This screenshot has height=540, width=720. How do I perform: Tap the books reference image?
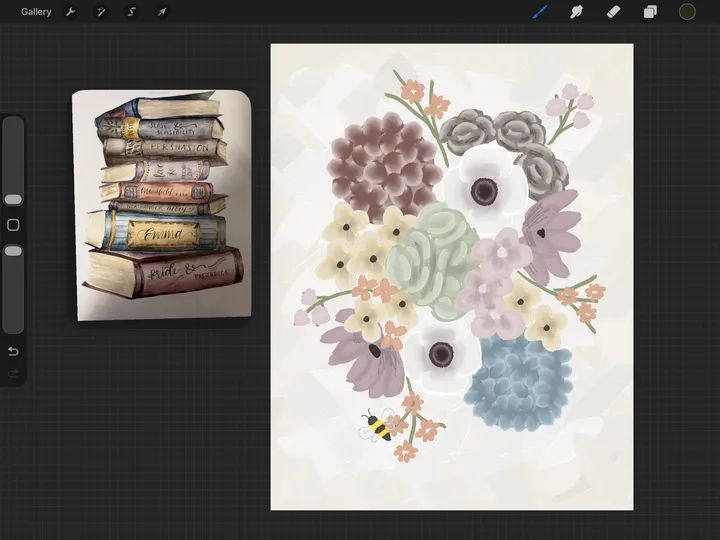(162, 205)
